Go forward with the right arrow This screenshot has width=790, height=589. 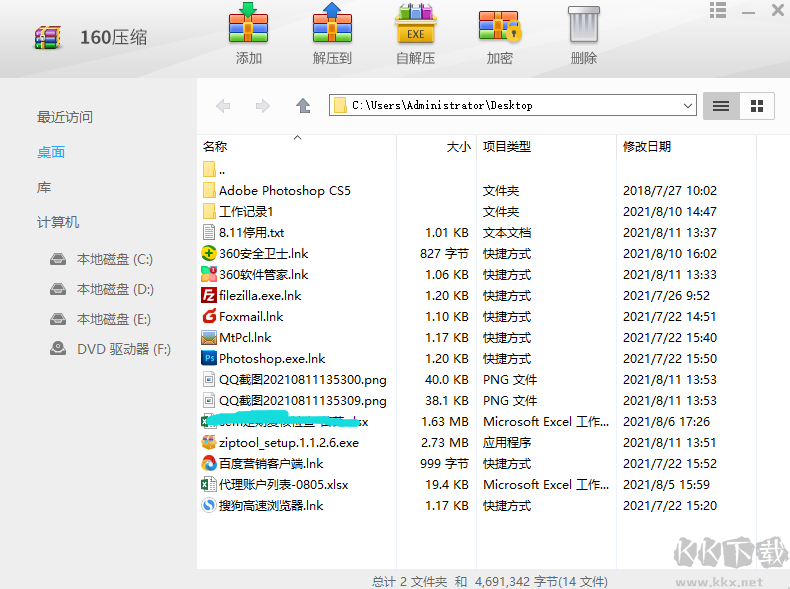pyautogui.click(x=262, y=106)
